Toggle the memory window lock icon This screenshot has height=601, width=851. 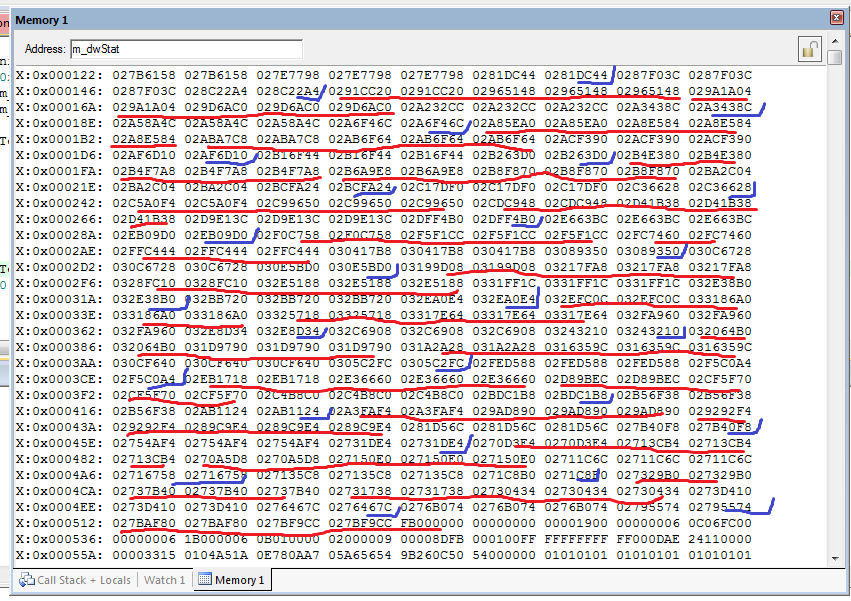[809, 48]
